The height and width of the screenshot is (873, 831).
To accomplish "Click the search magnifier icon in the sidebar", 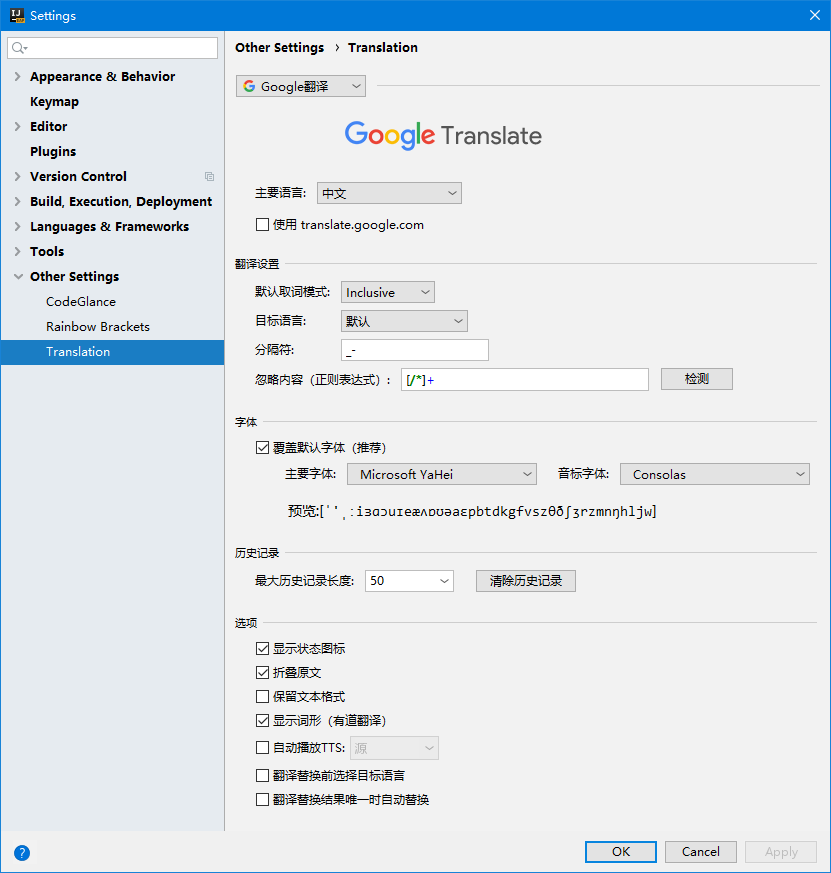I will (x=19, y=48).
